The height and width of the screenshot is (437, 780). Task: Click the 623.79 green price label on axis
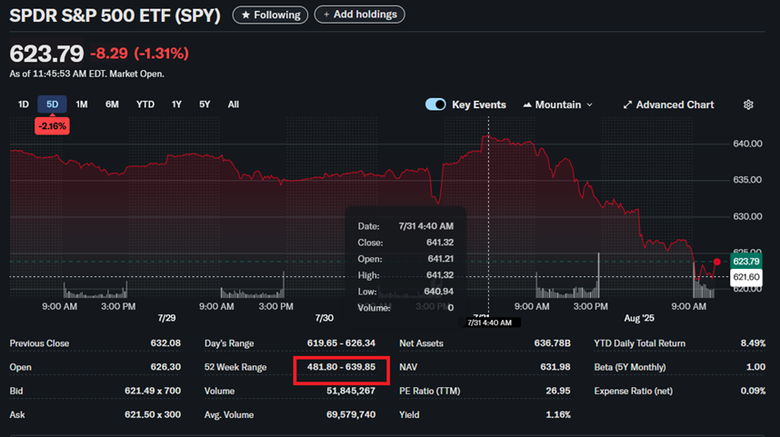(x=746, y=261)
